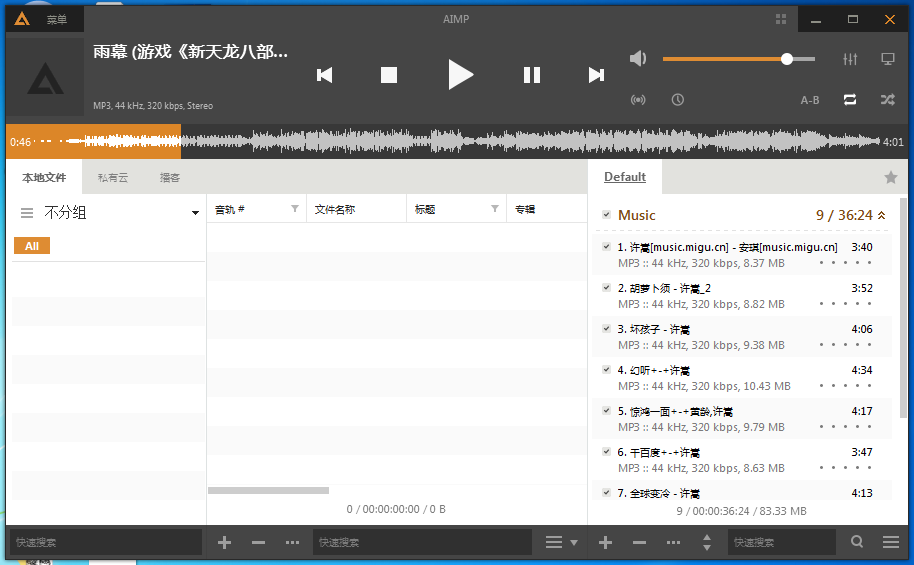Select the All filter button
Image resolution: width=914 pixels, height=565 pixels.
pyautogui.click(x=32, y=246)
